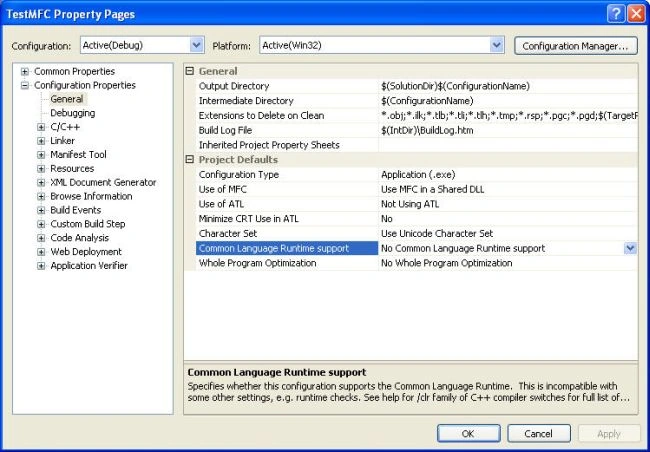The image size is (650, 452).
Task: Expand the Manifest Tool node
Action: click(x=41, y=155)
